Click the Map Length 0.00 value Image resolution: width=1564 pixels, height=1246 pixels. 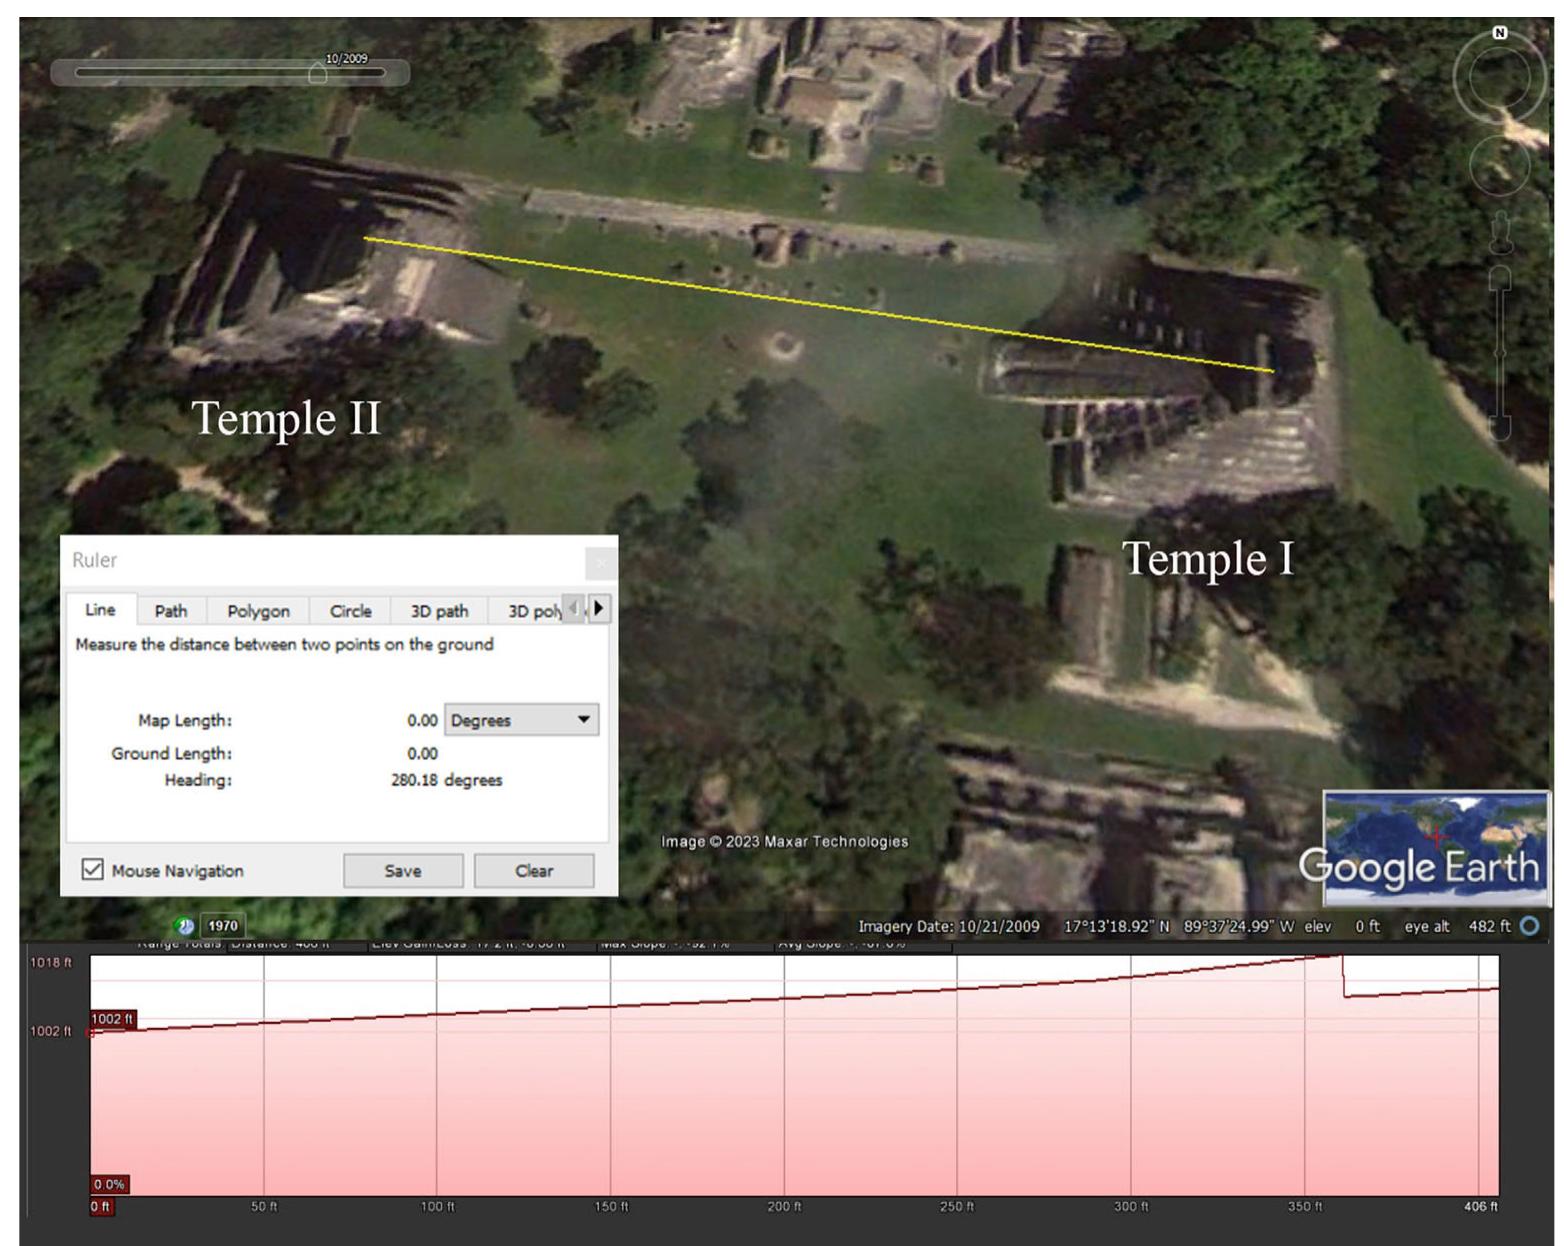[x=422, y=720]
